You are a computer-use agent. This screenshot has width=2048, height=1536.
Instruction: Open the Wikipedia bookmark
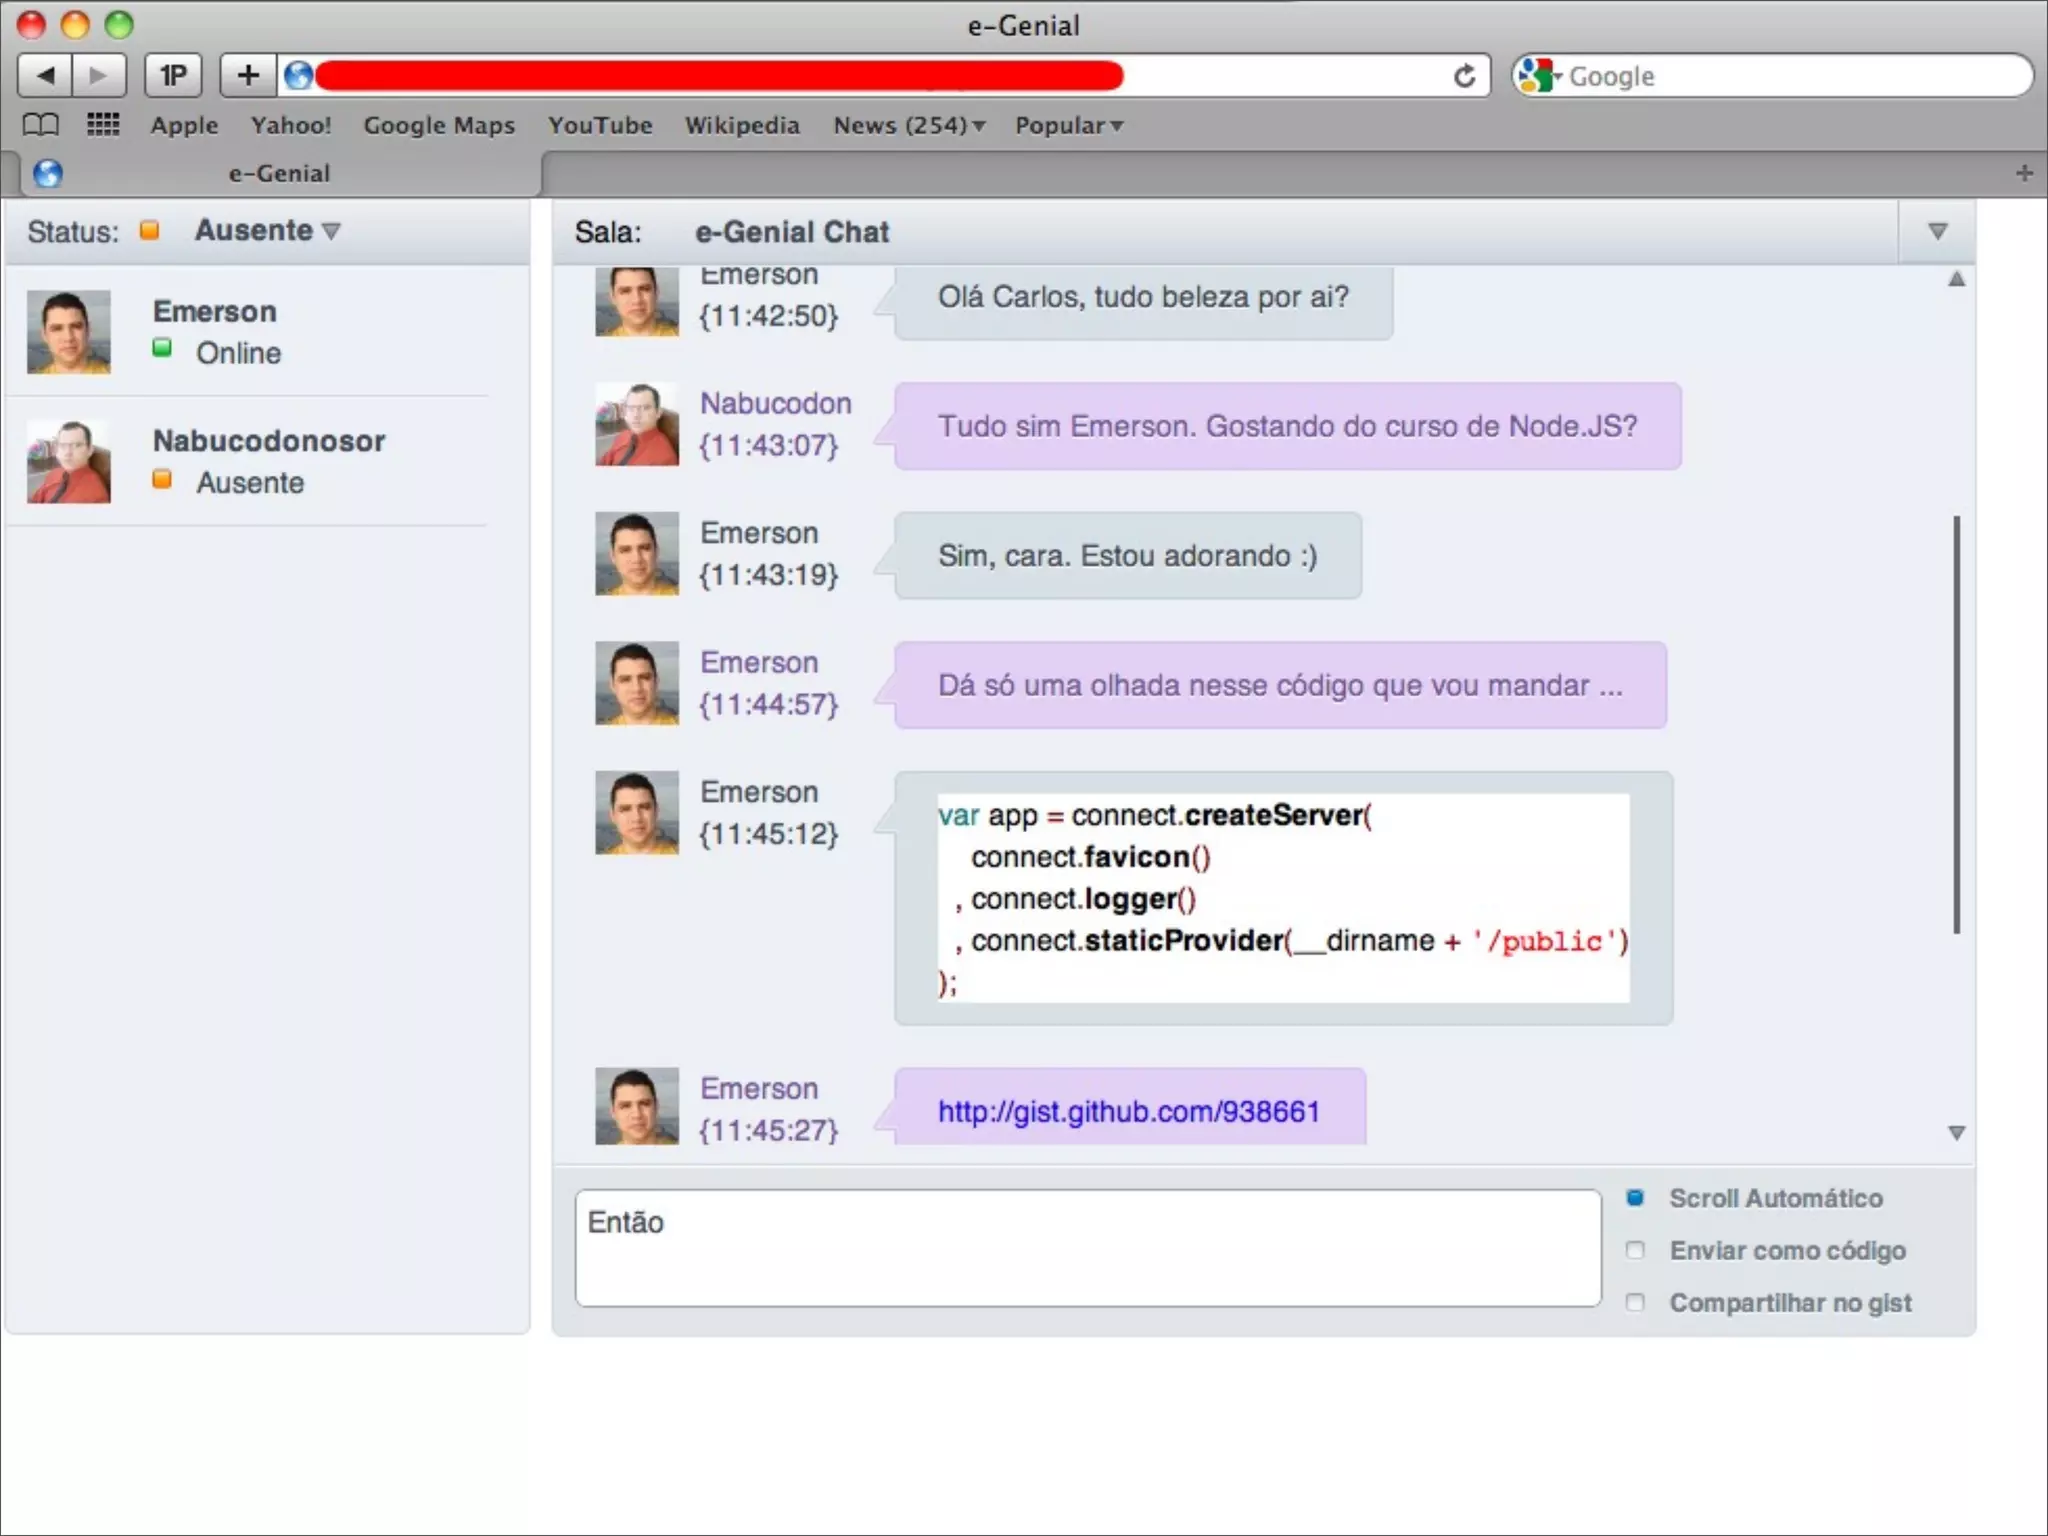[x=742, y=125]
